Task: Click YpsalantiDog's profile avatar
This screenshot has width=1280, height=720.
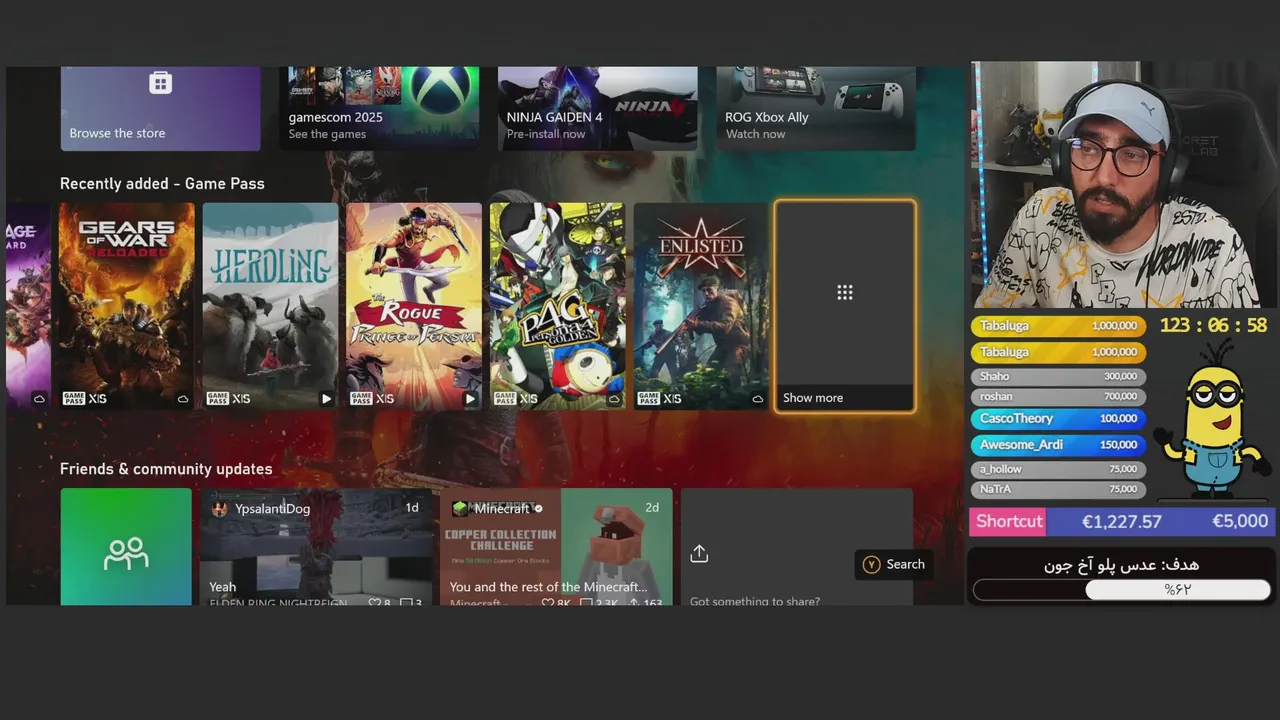Action: (x=219, y=509)
